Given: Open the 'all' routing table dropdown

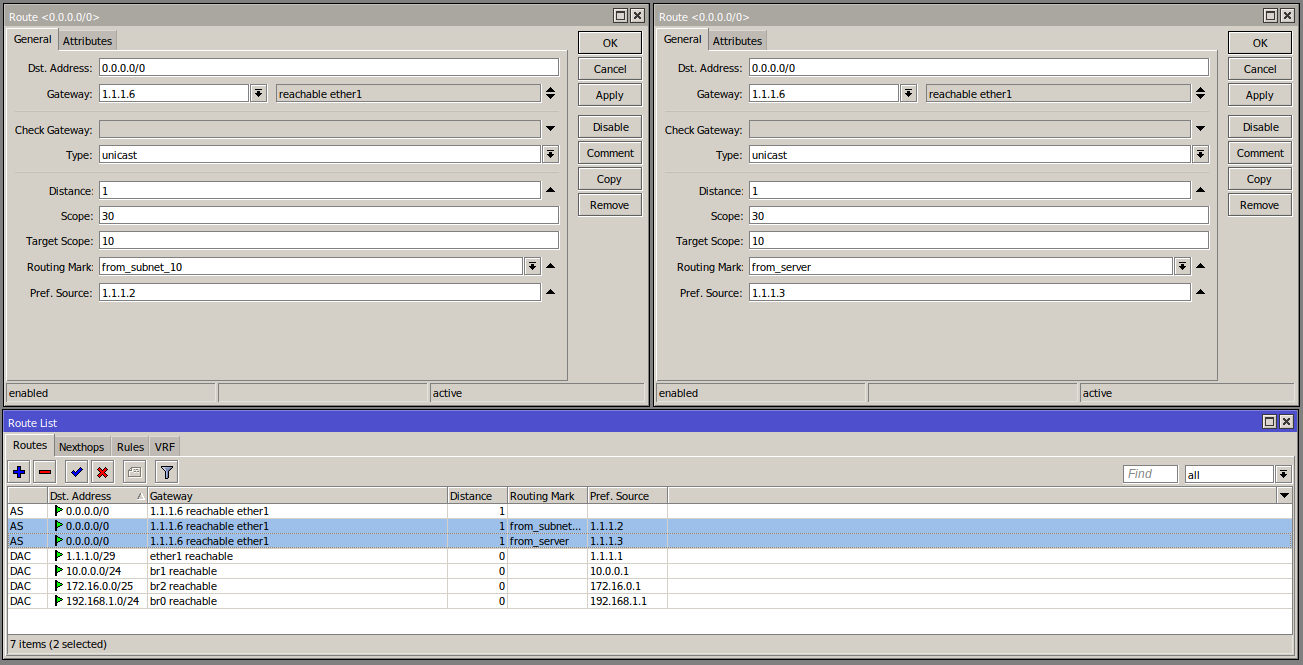Looking at the screenshot, I should pyautogui.click(x=1283, y=474).
